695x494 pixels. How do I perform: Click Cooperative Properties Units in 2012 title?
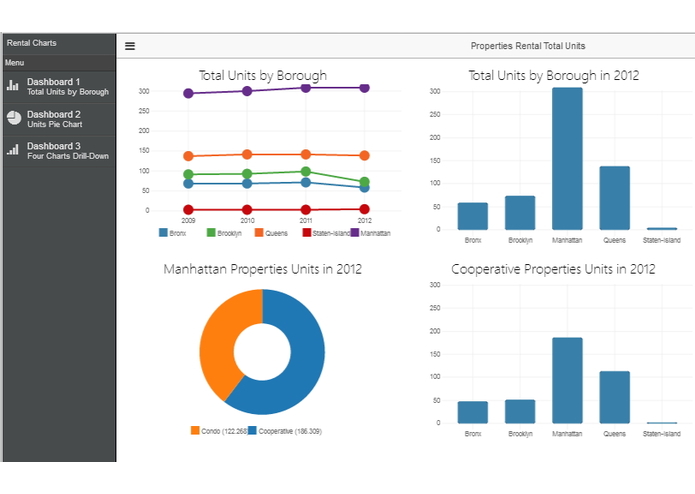pos(553,269)
